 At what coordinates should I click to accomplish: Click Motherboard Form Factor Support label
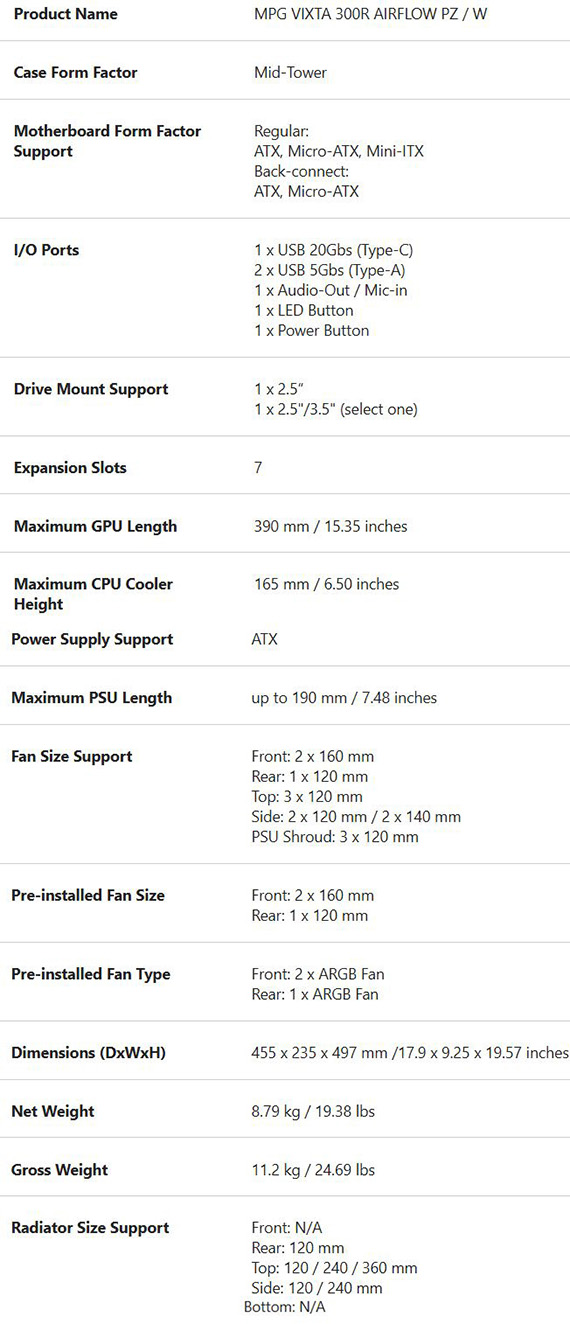(107, 141)
